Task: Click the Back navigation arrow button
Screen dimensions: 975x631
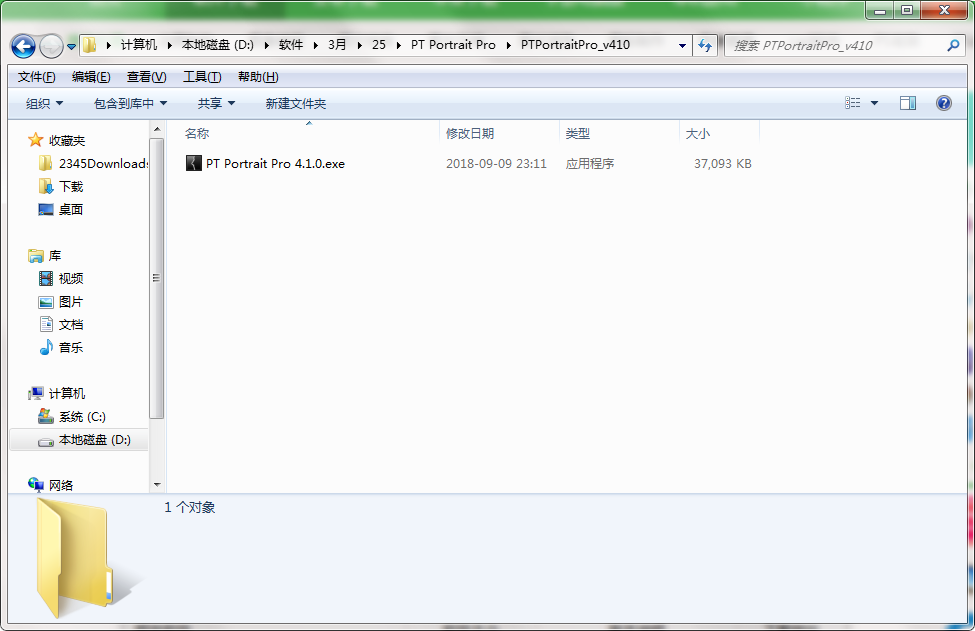Action: pyautogui.click(x=23, y=46)
